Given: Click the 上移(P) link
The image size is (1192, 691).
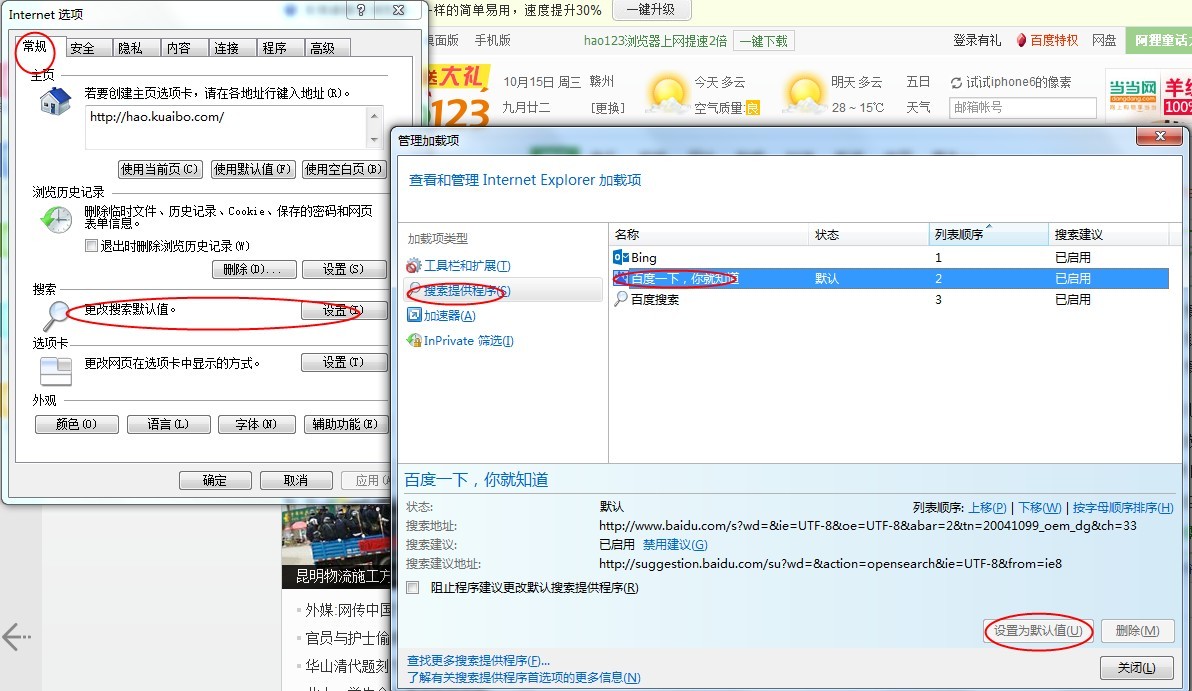Looking at the screenshot, I should click(988, 508).
